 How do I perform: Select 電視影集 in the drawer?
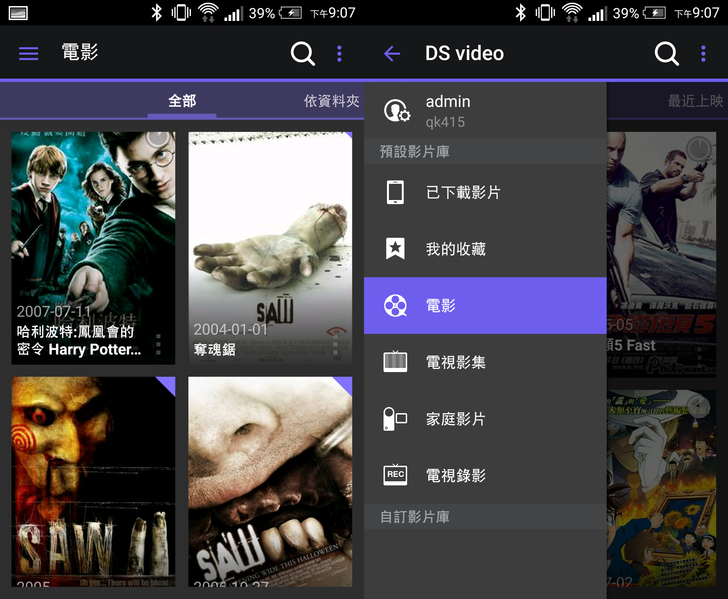pos(485,362)
